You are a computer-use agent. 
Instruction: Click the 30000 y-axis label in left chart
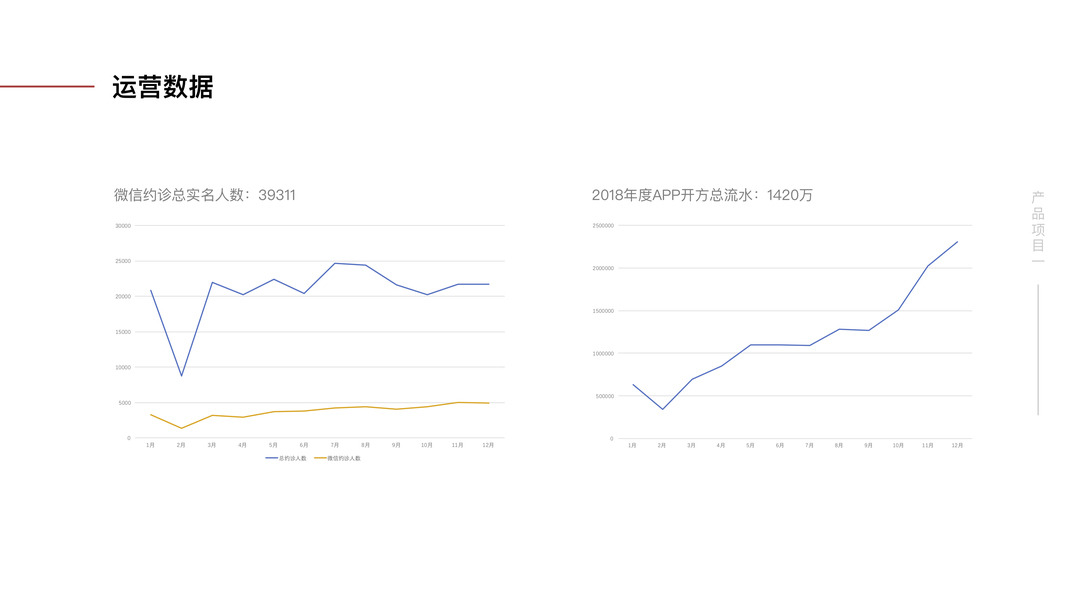click(123, 226)
